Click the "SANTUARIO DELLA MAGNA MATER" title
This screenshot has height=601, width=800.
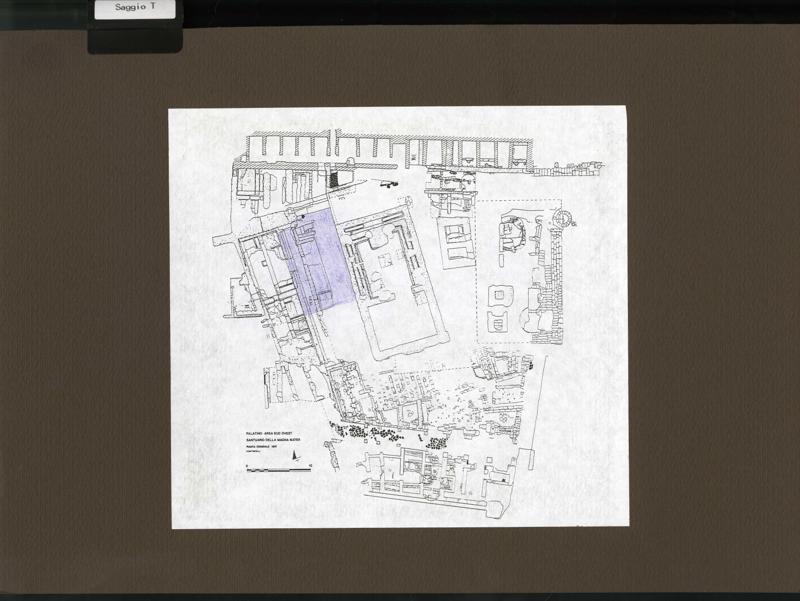273,440
